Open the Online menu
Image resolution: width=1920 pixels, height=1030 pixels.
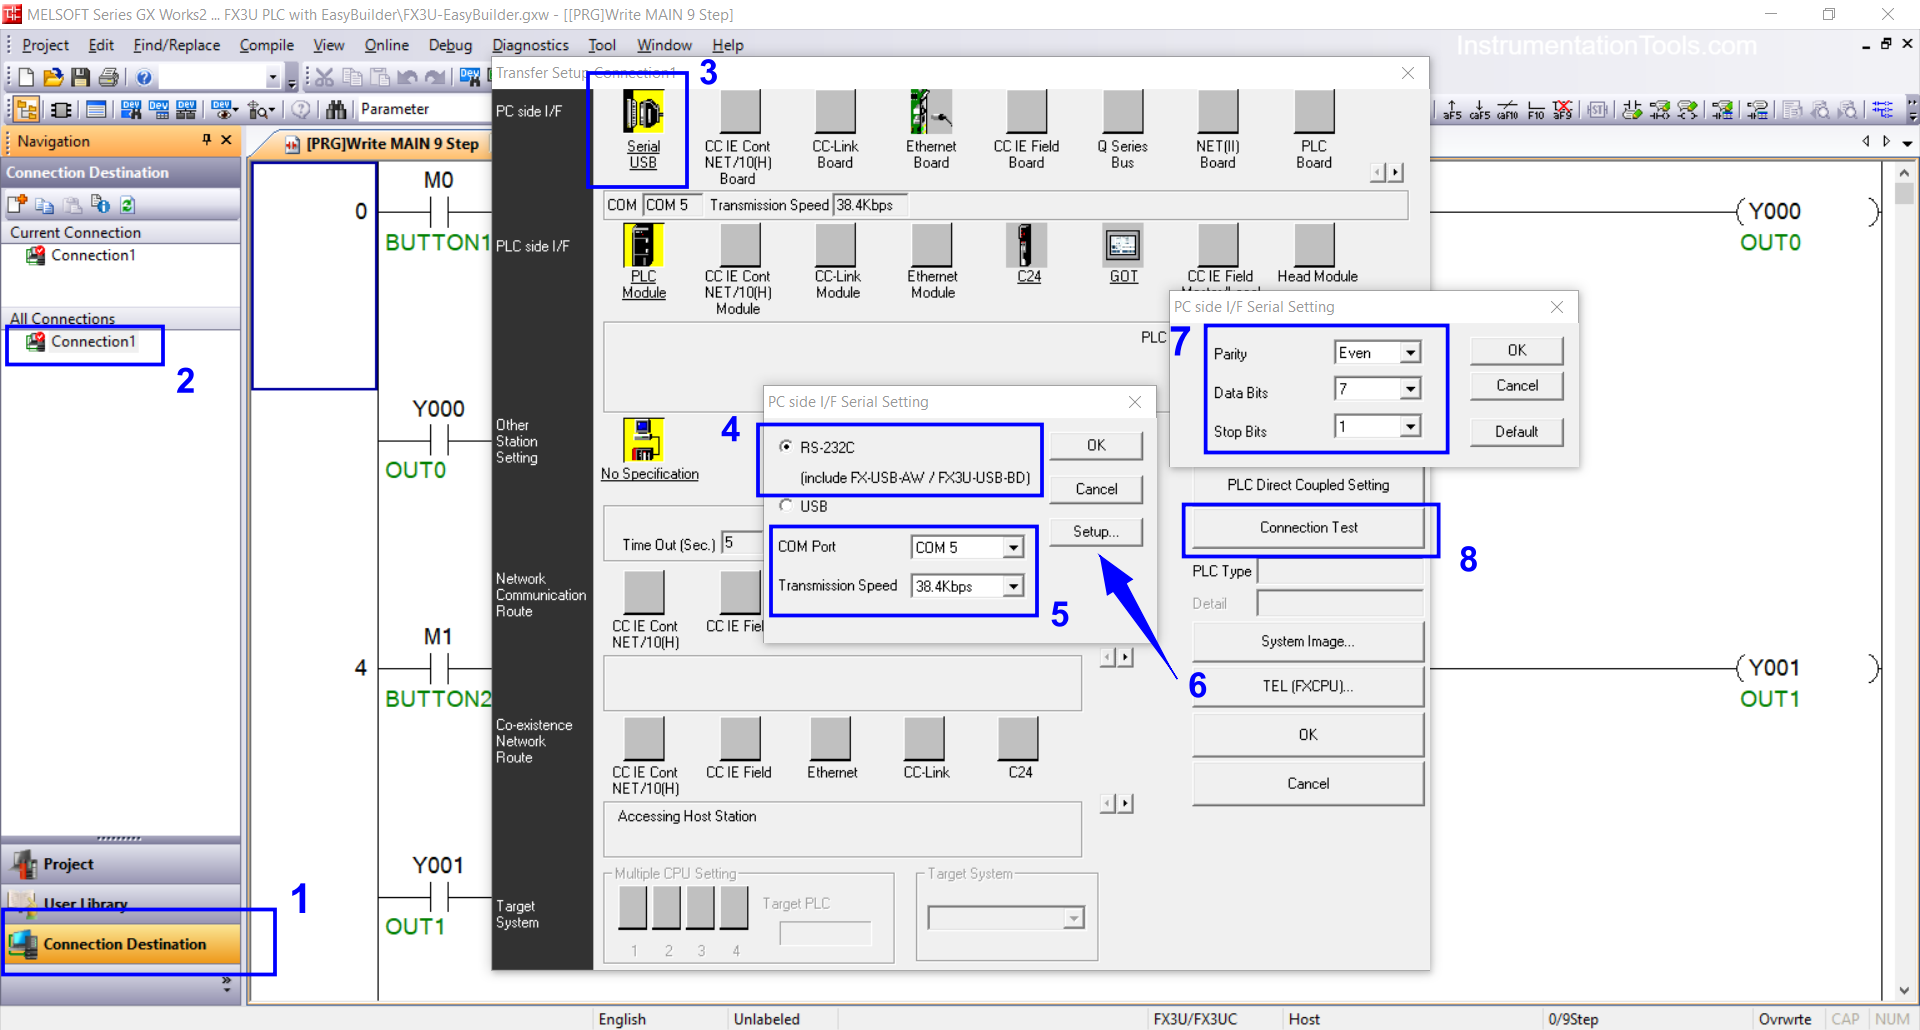(386, 45)
